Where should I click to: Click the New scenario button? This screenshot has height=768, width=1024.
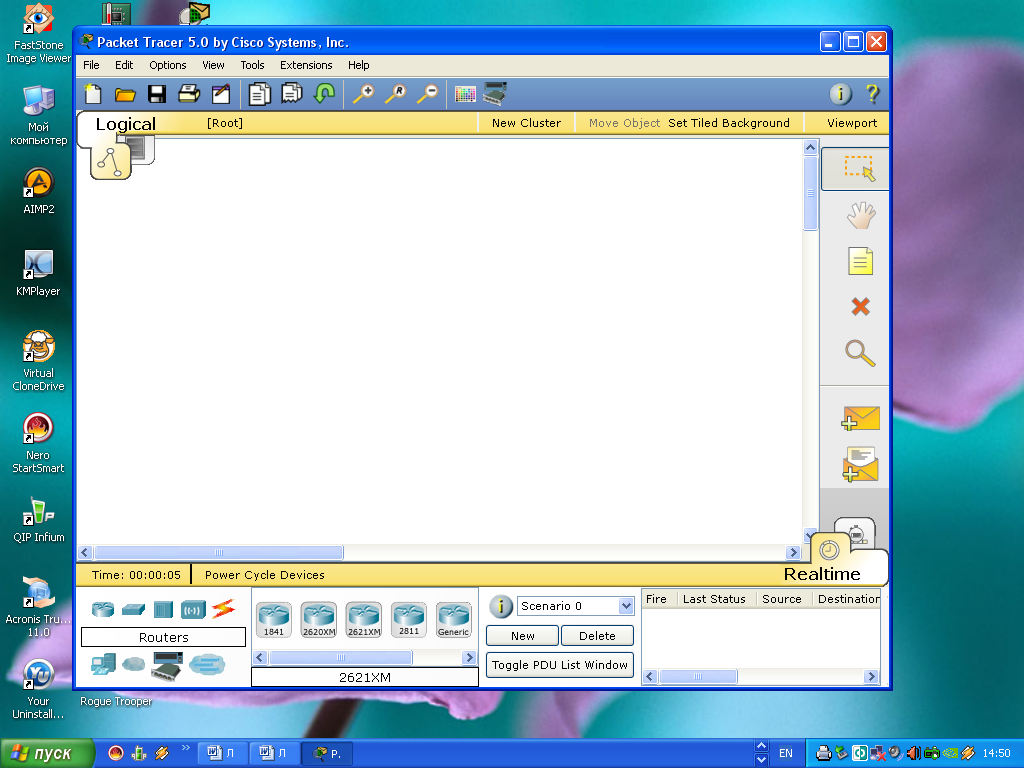pos(522,635)
